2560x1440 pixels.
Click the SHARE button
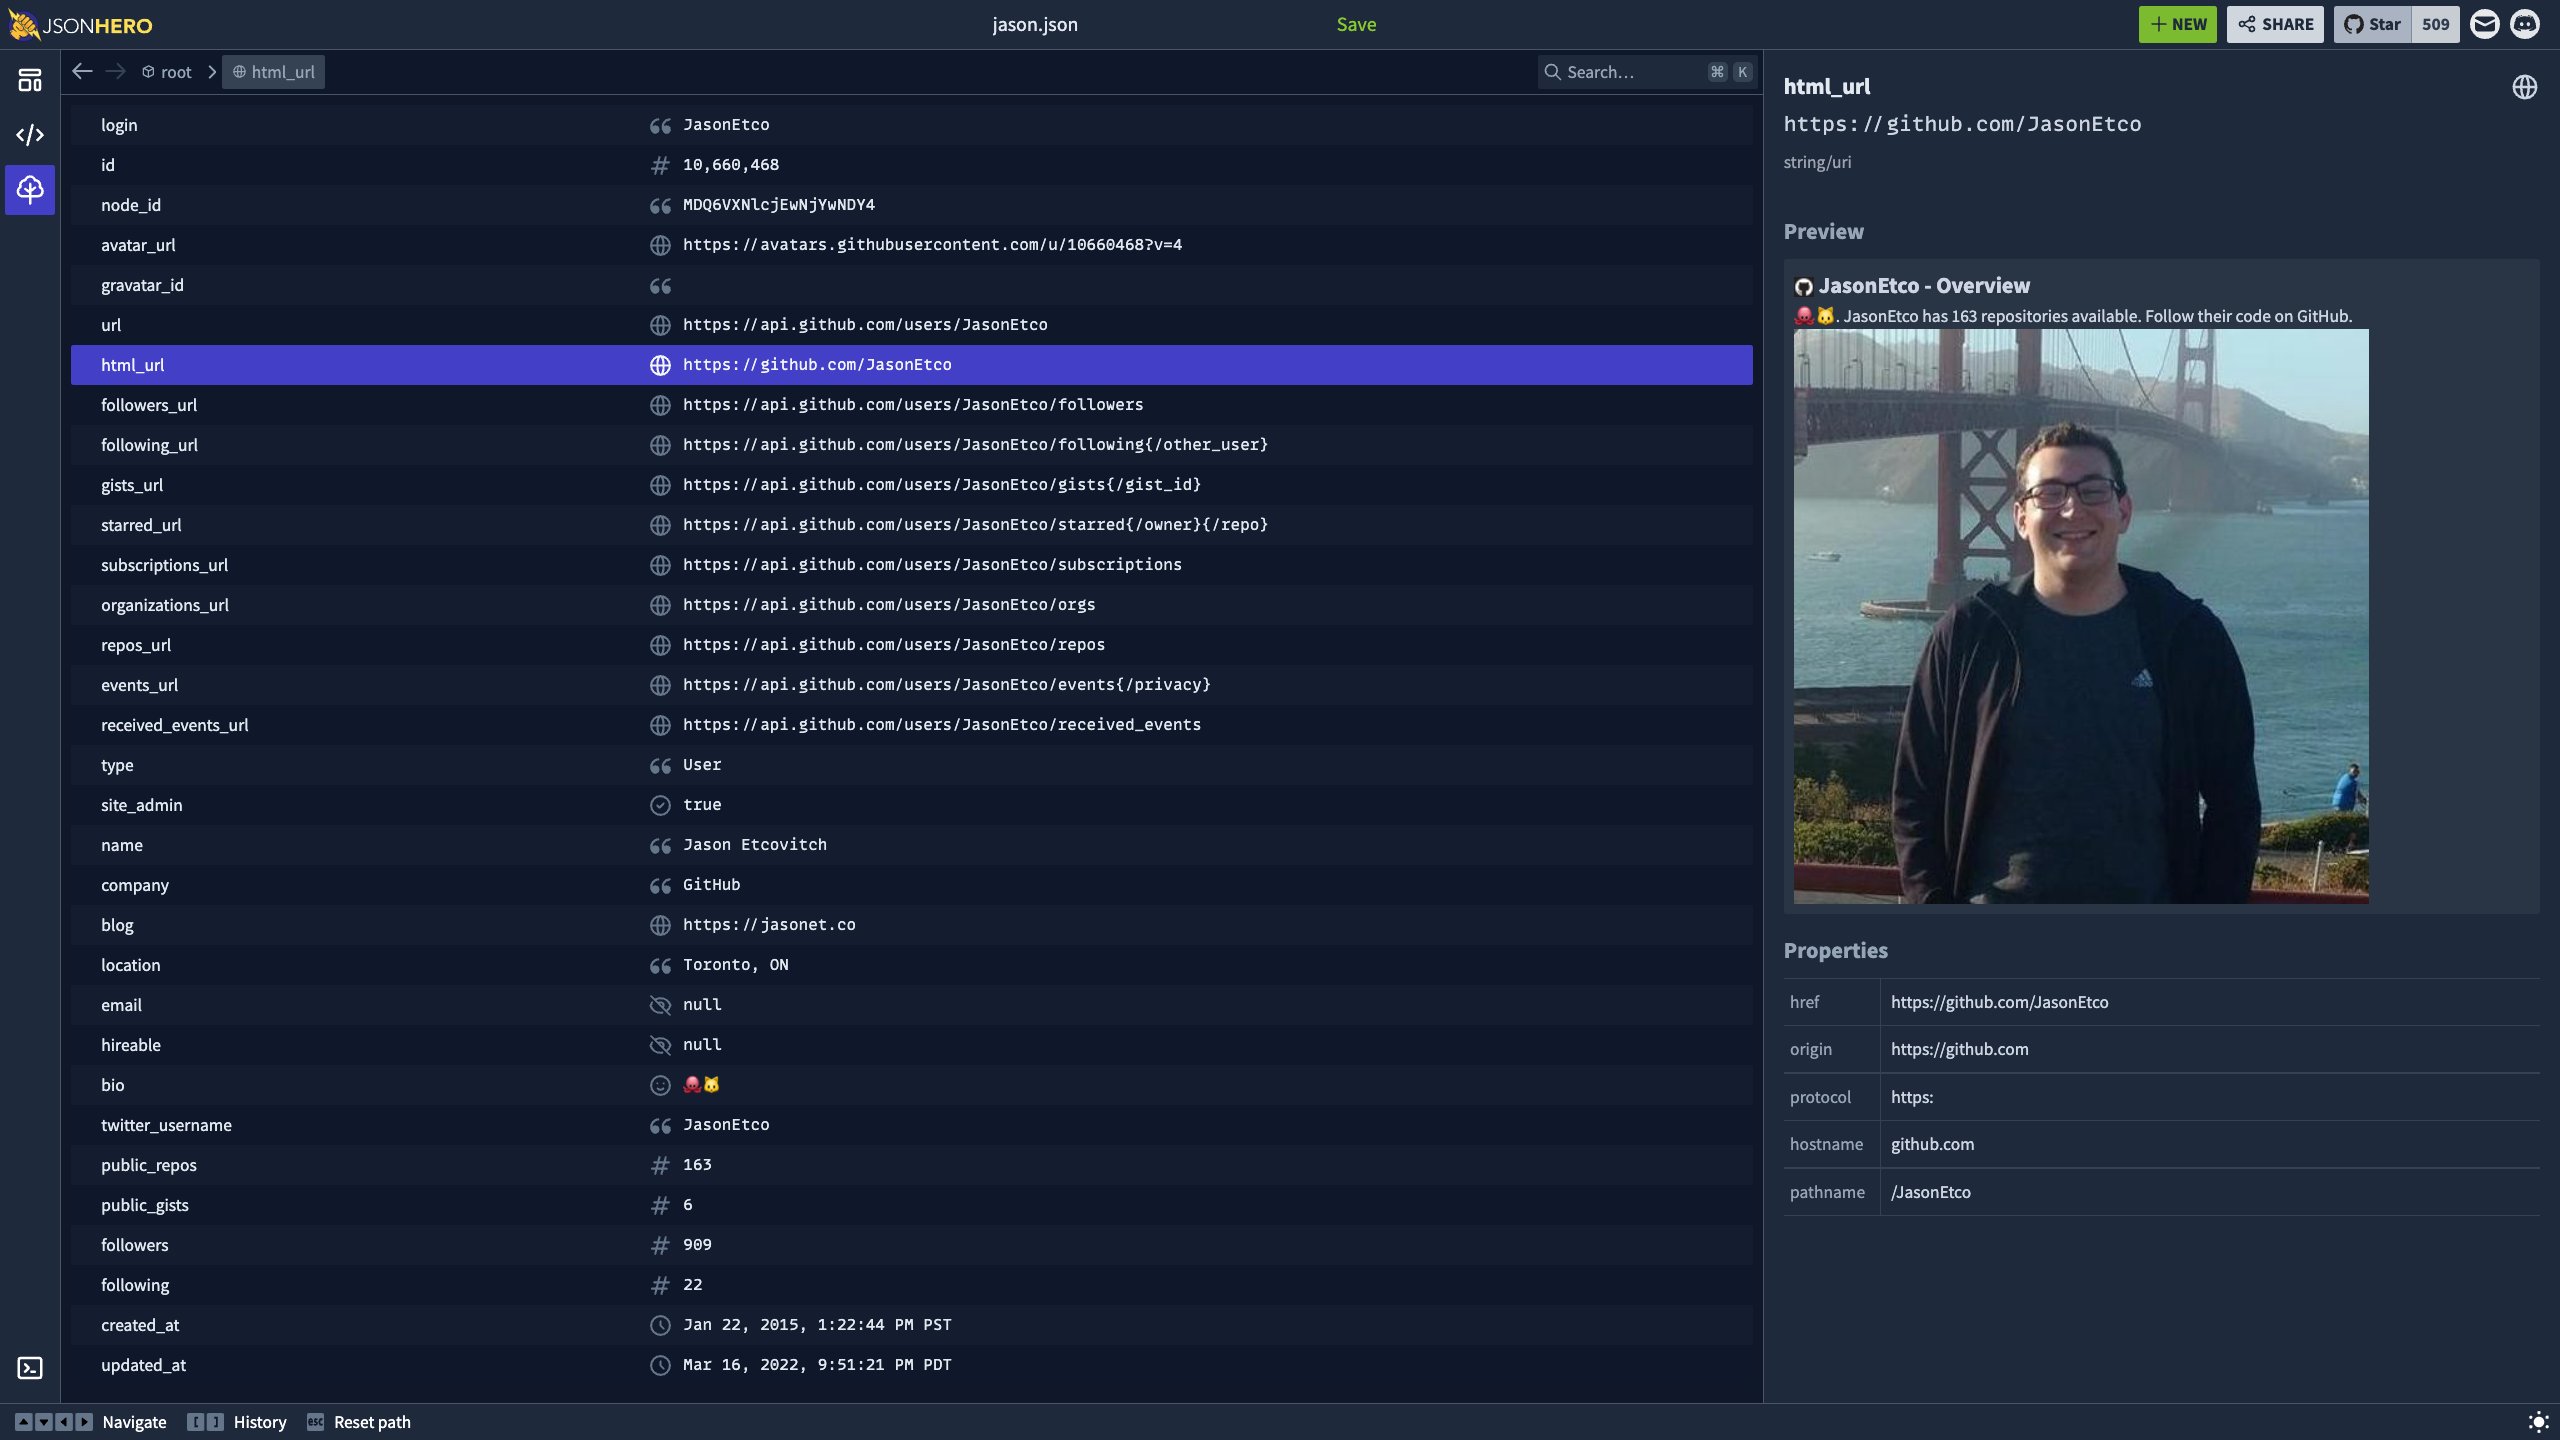pyautogui.click(x=2275, y=24)
